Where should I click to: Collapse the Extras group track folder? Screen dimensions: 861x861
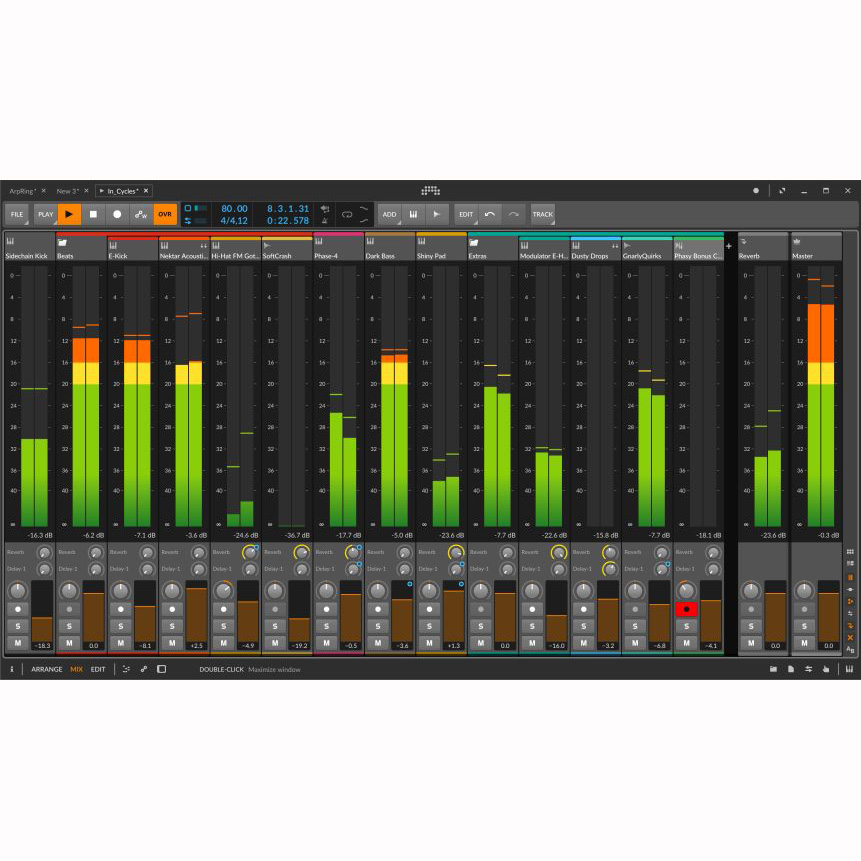pyautogui.click(x=474, y=242)
